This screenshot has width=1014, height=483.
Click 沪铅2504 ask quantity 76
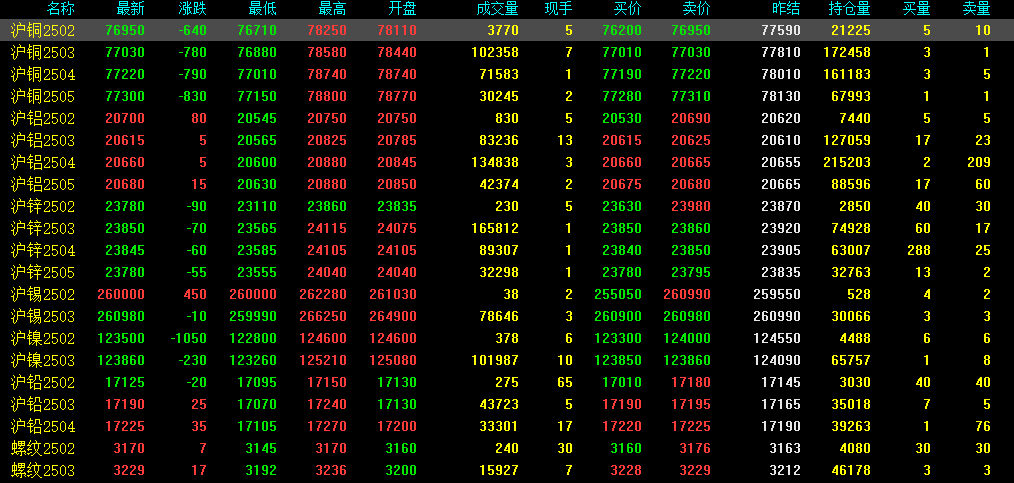(x=983, y=426)
